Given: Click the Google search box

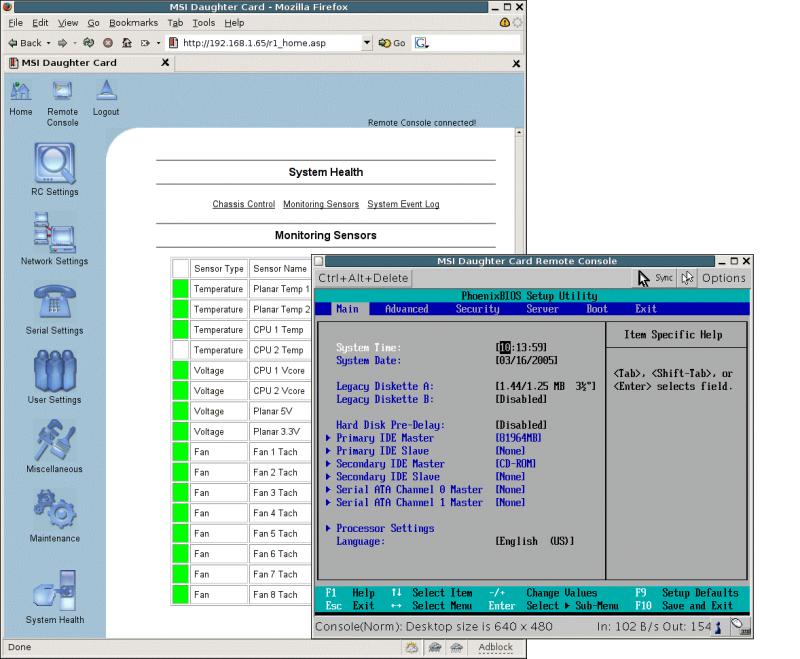Looking at the screenshot, I should pos(474,43).
